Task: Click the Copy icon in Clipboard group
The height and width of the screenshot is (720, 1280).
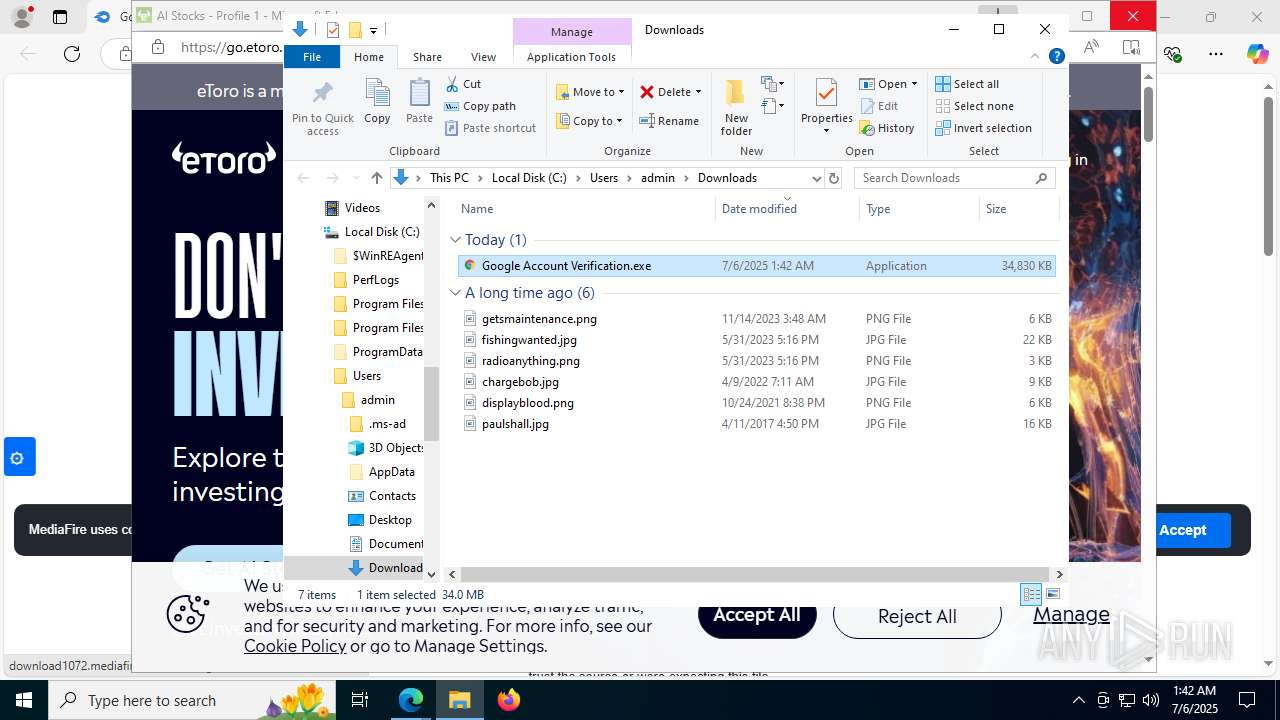Action: coord(377,94)
